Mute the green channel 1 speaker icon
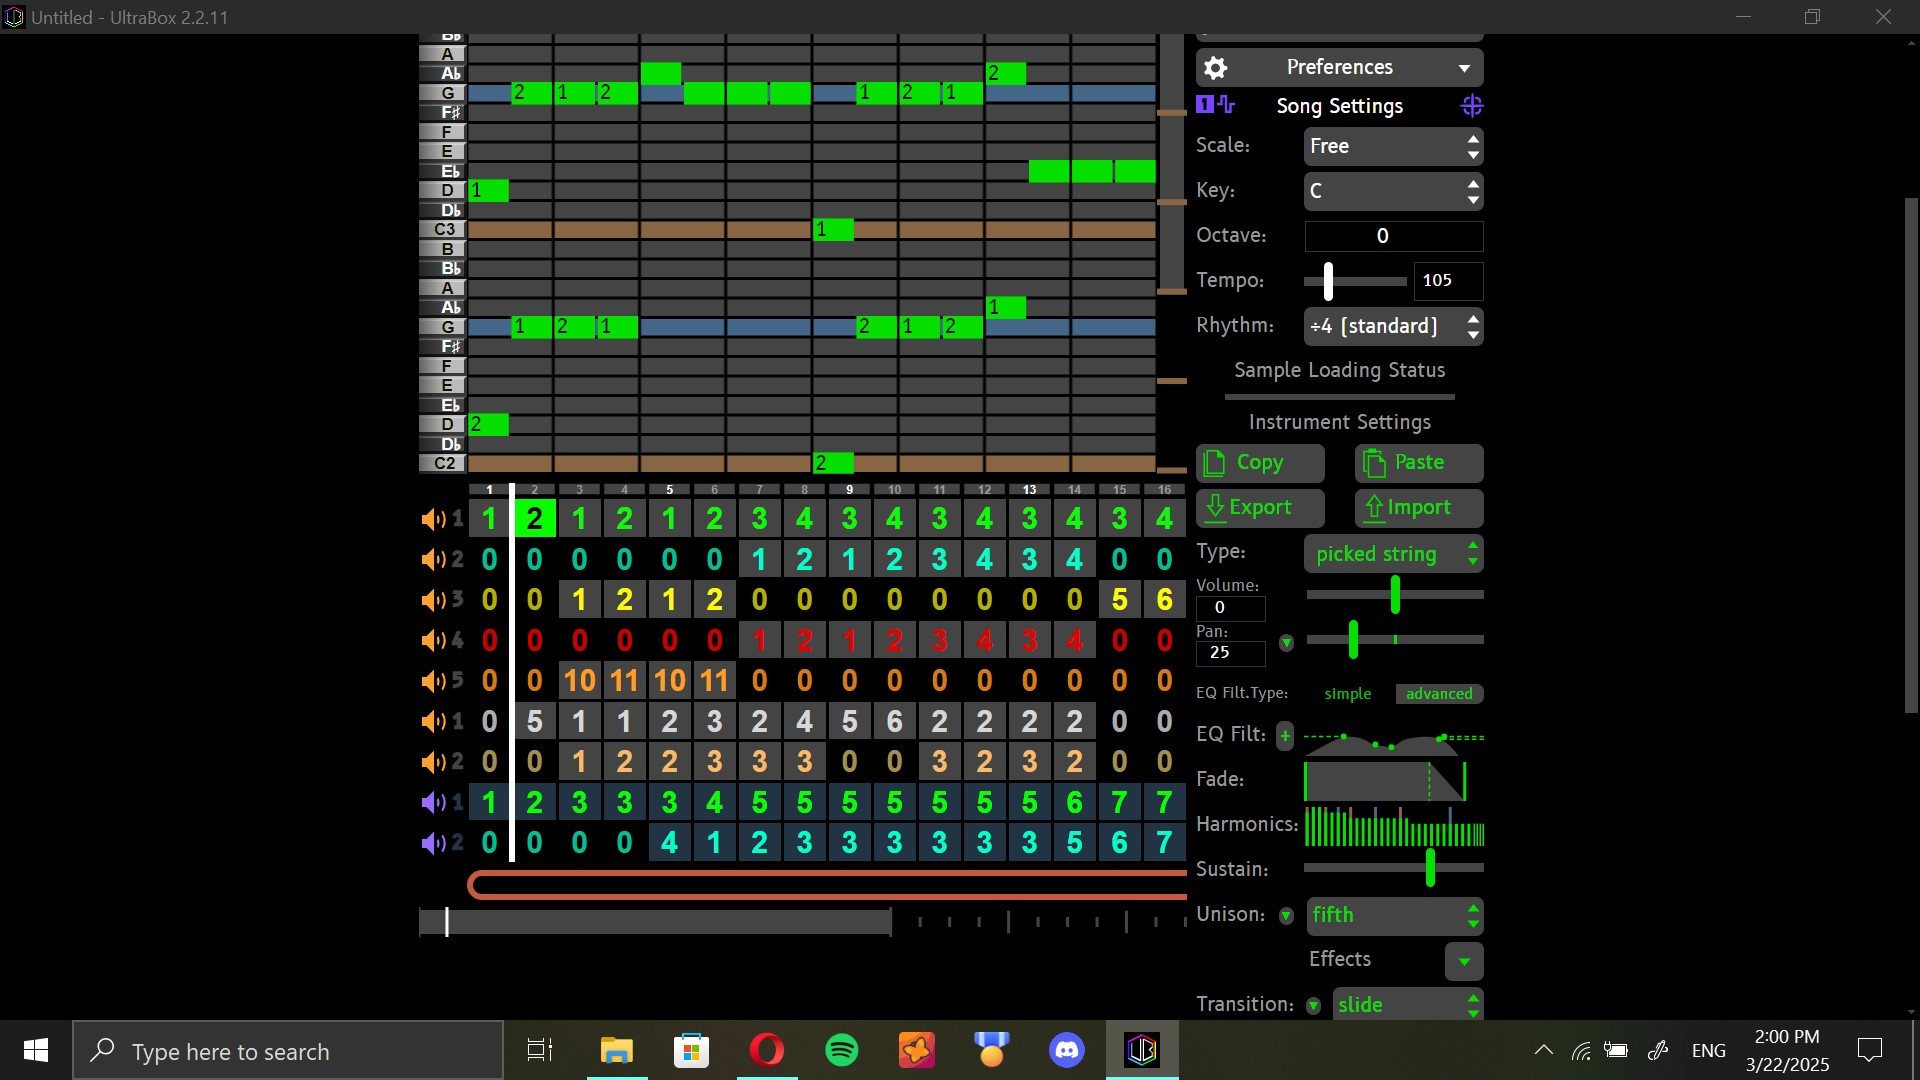The image size is (1920, 1080). tap(433, 519)
